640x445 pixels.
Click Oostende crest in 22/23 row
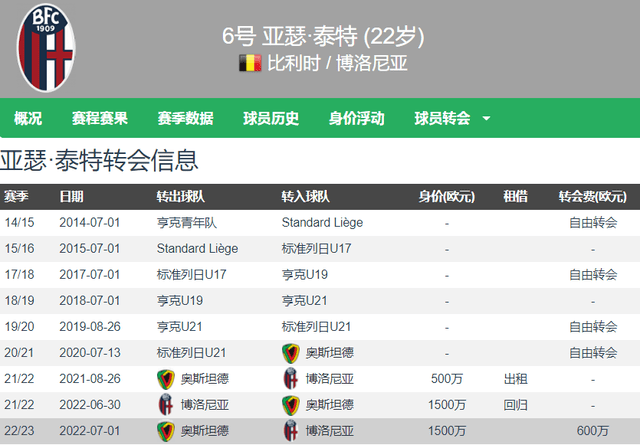click(x=166, y=432)
